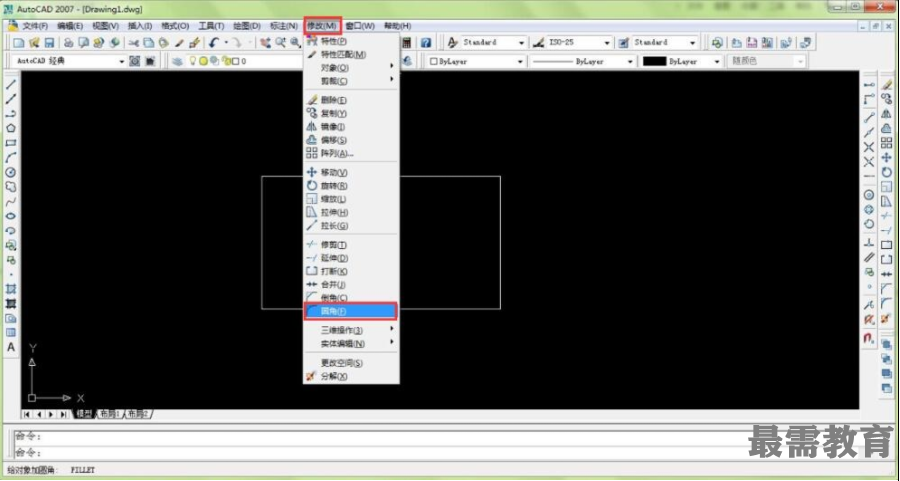Expand the 实体编辑(N) submenu
This screenshot has width=900, height=481.
[351, 343]
